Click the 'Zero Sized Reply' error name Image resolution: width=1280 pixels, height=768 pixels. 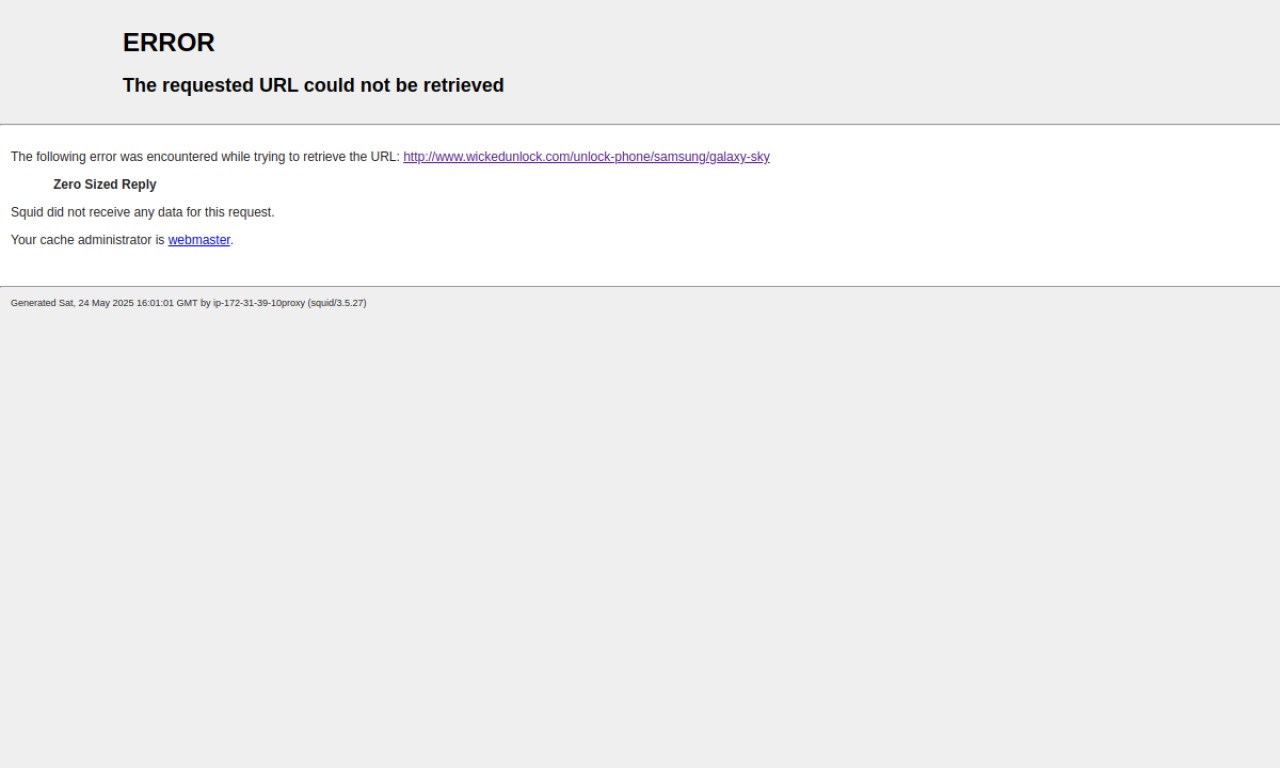pos(105,184)
